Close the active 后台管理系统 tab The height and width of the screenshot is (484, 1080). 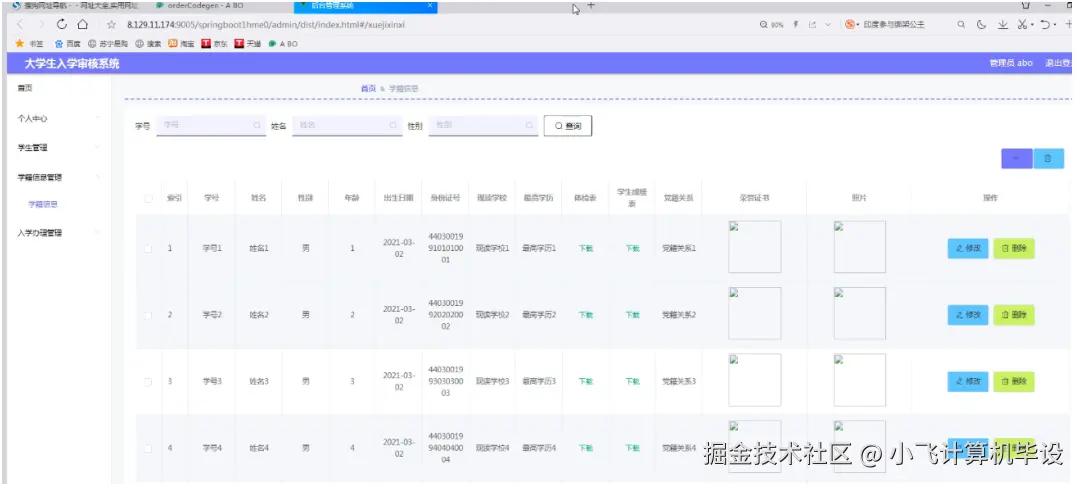(x=430, y=6)
